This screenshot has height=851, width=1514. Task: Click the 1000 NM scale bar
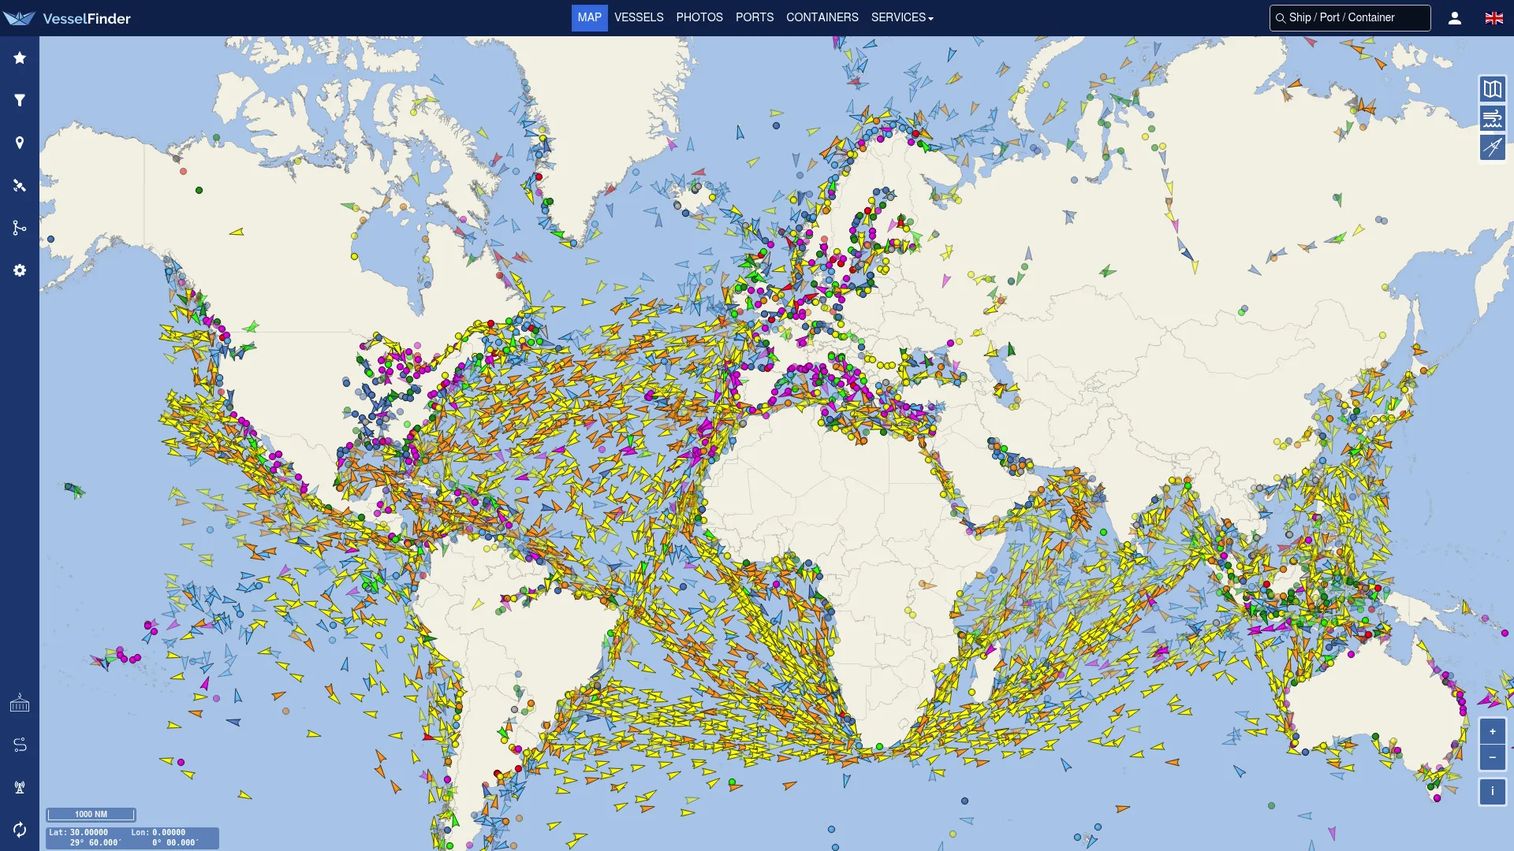point(91,814)
